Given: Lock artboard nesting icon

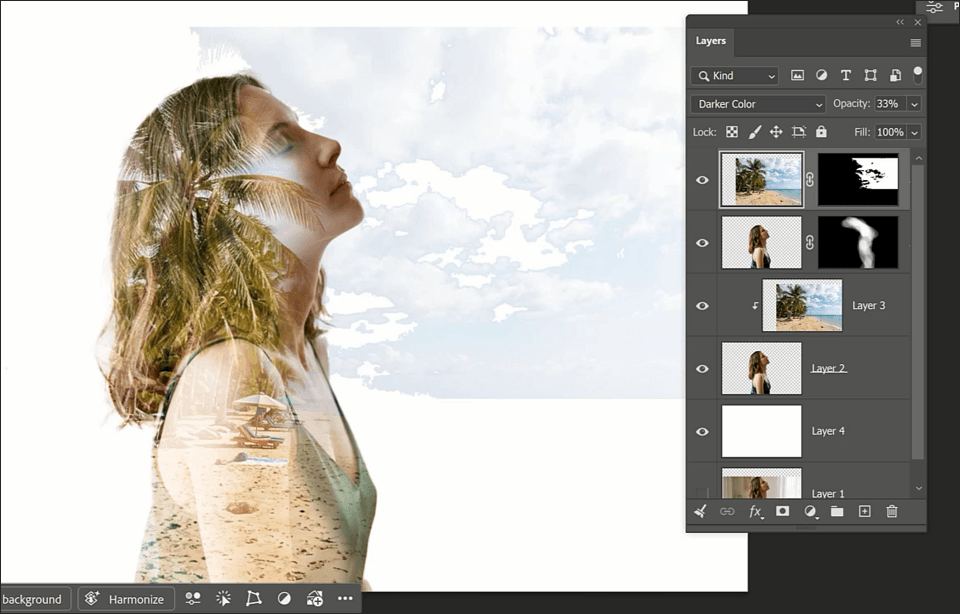Looking at the screenshot, I should (x=798, y=132).
